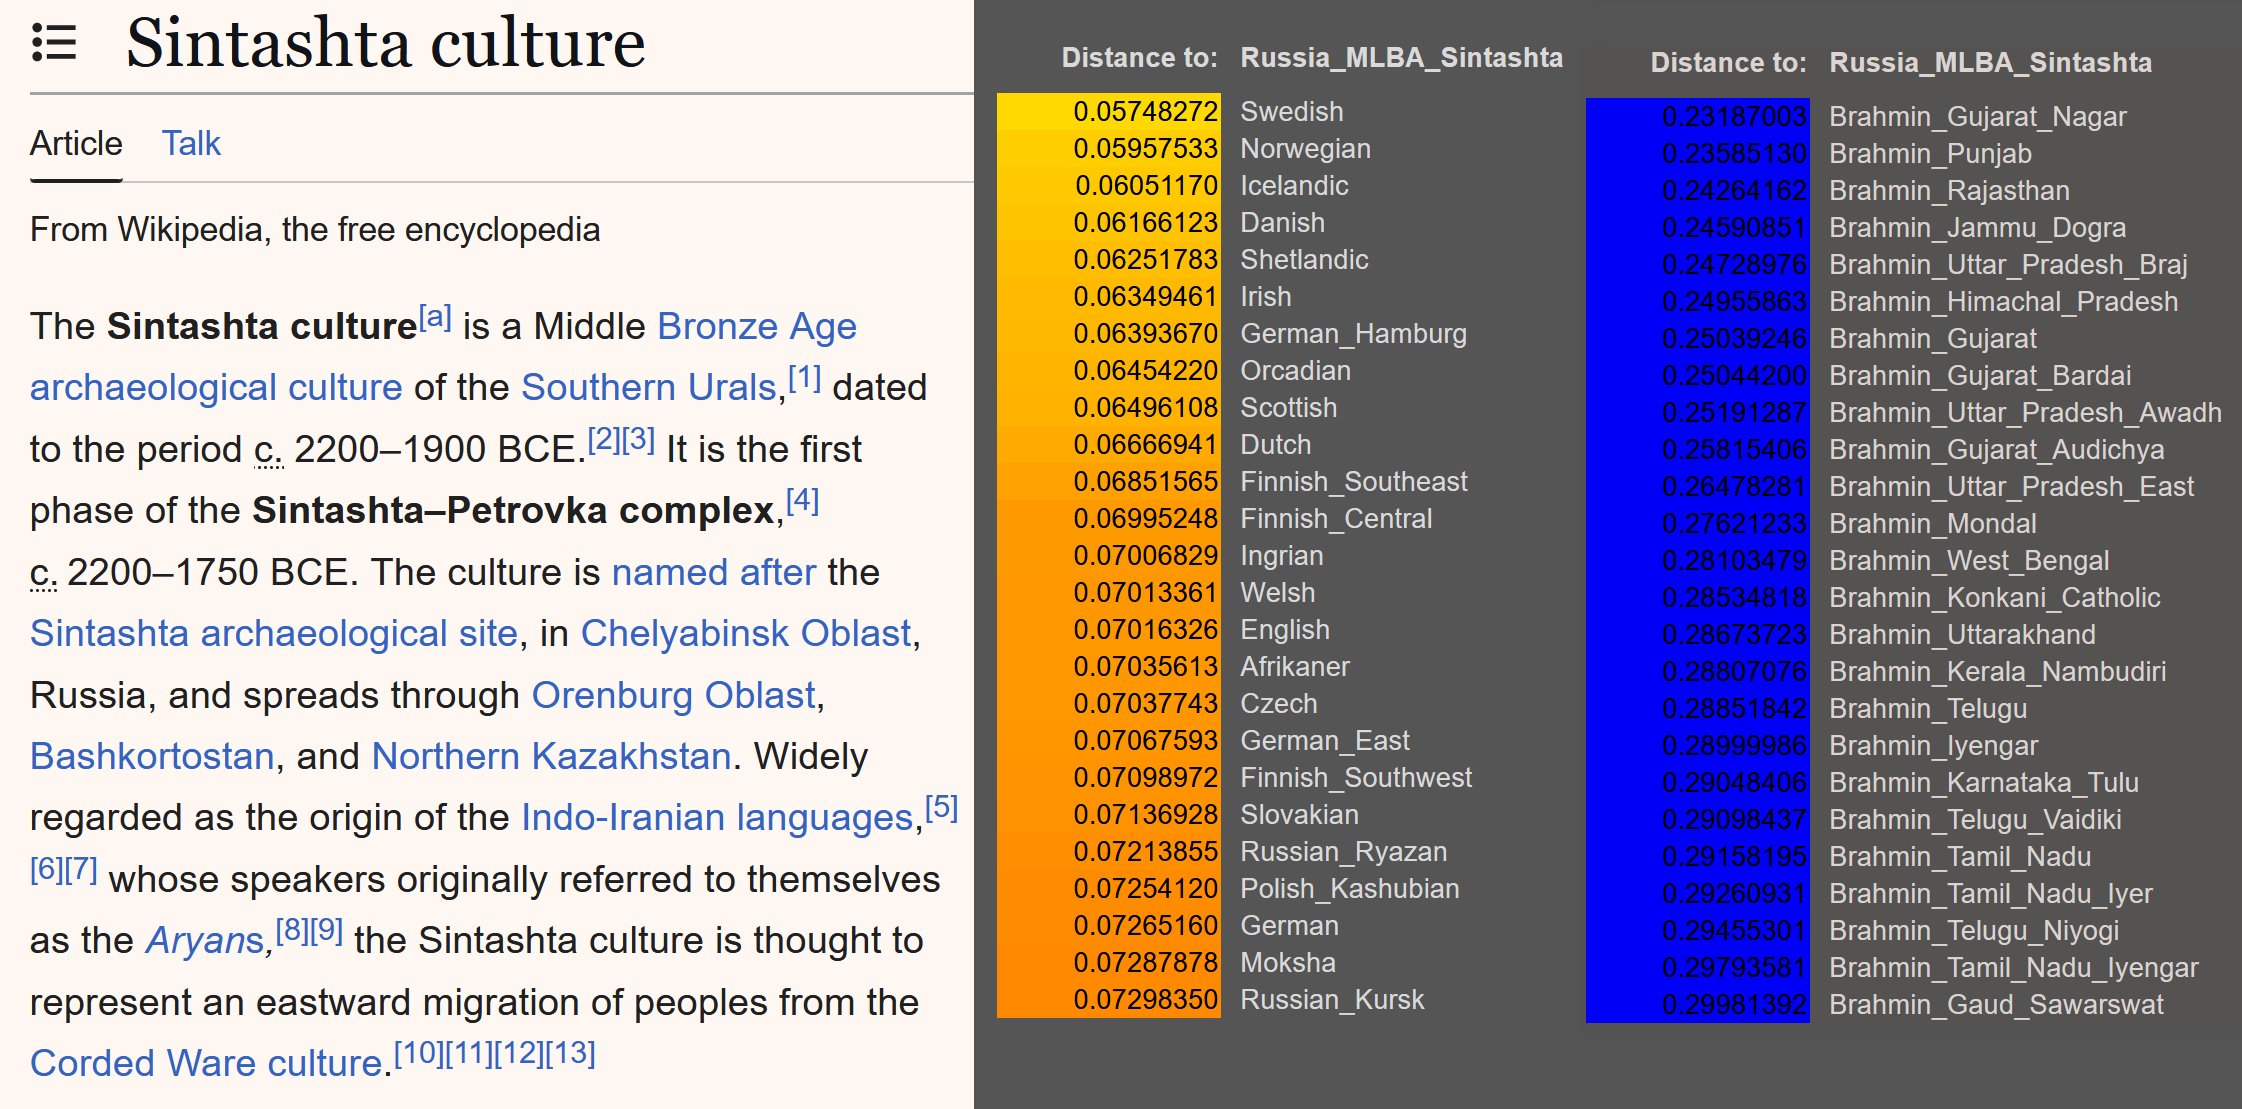The height and width of the screenshot is (1109, 2242).
Task: Follow the archaeological culture link
Action: [216, 388]
